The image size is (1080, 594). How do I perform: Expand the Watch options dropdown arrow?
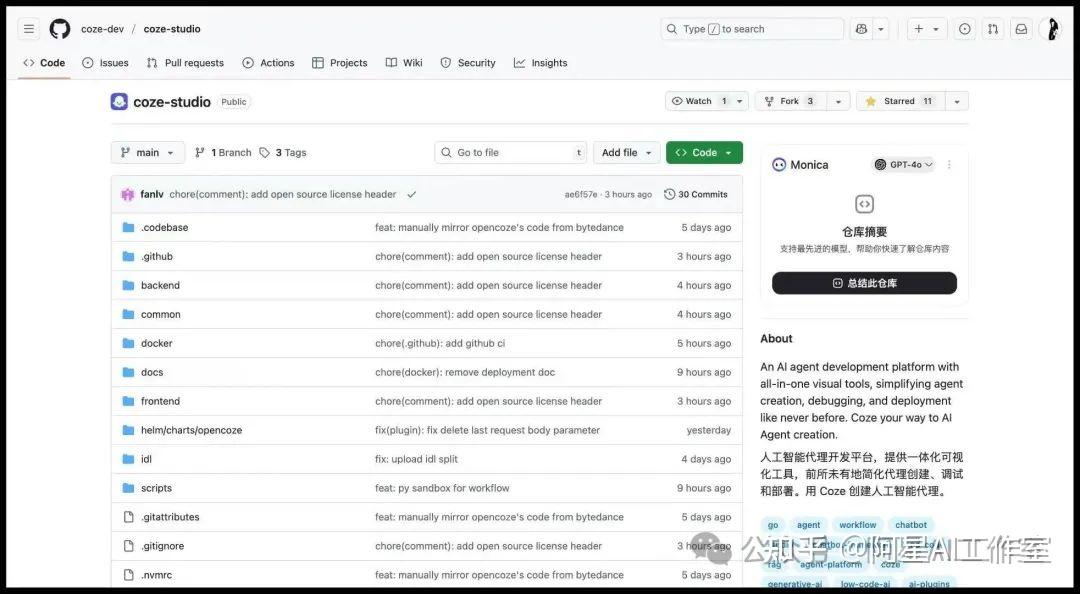pos(740,101)
